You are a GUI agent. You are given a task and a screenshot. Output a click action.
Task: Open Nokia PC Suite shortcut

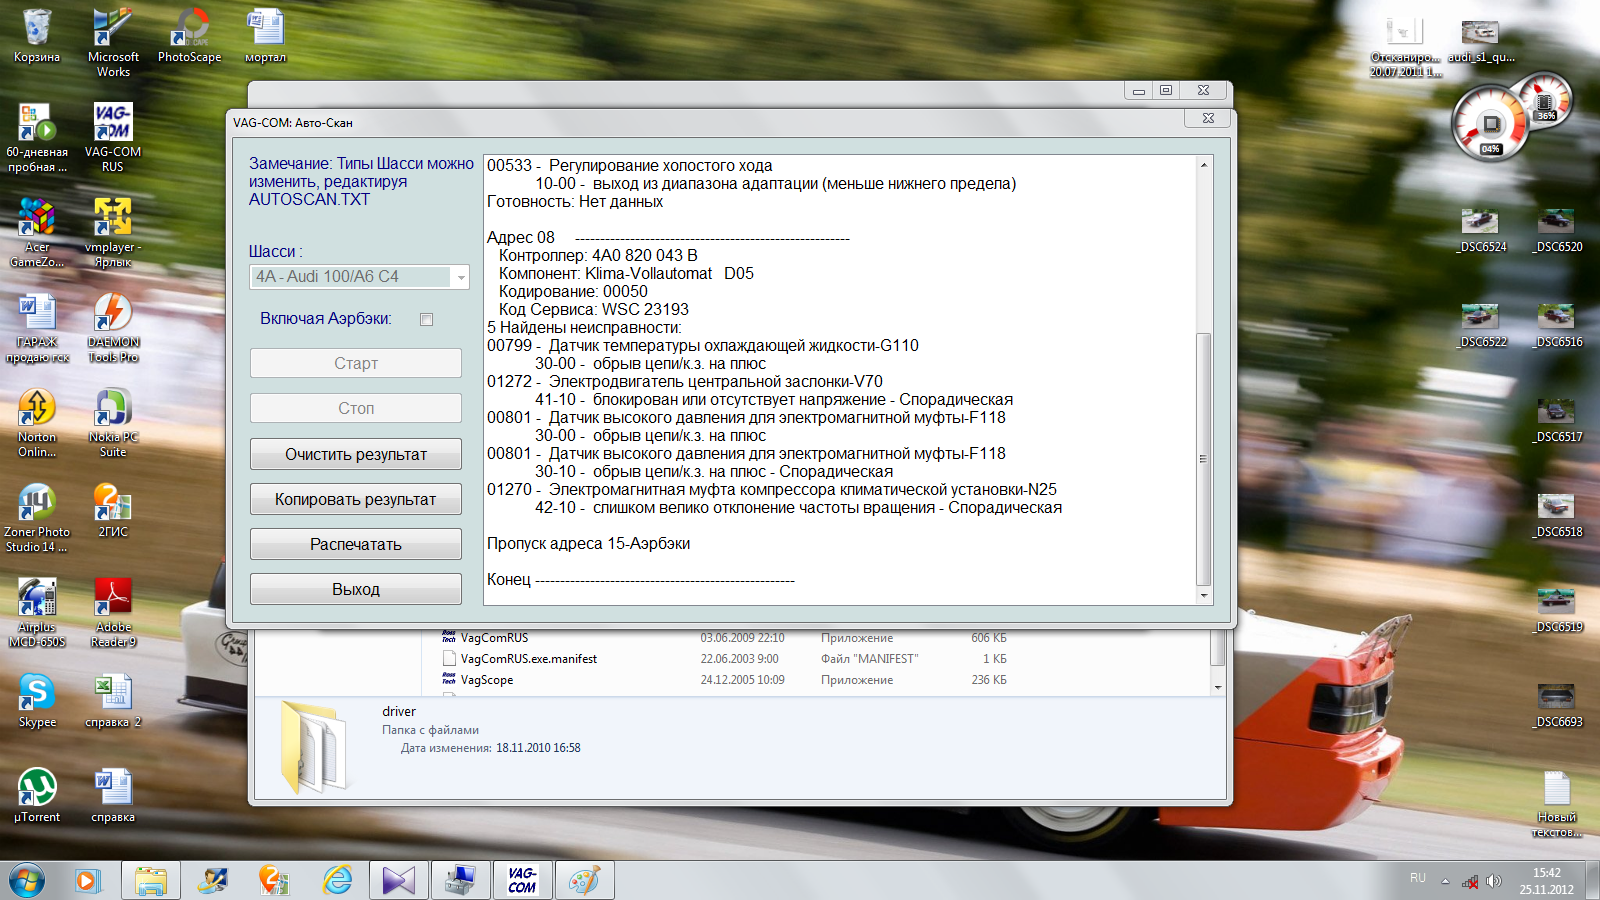pyautogui.click(x=113, y=409)
